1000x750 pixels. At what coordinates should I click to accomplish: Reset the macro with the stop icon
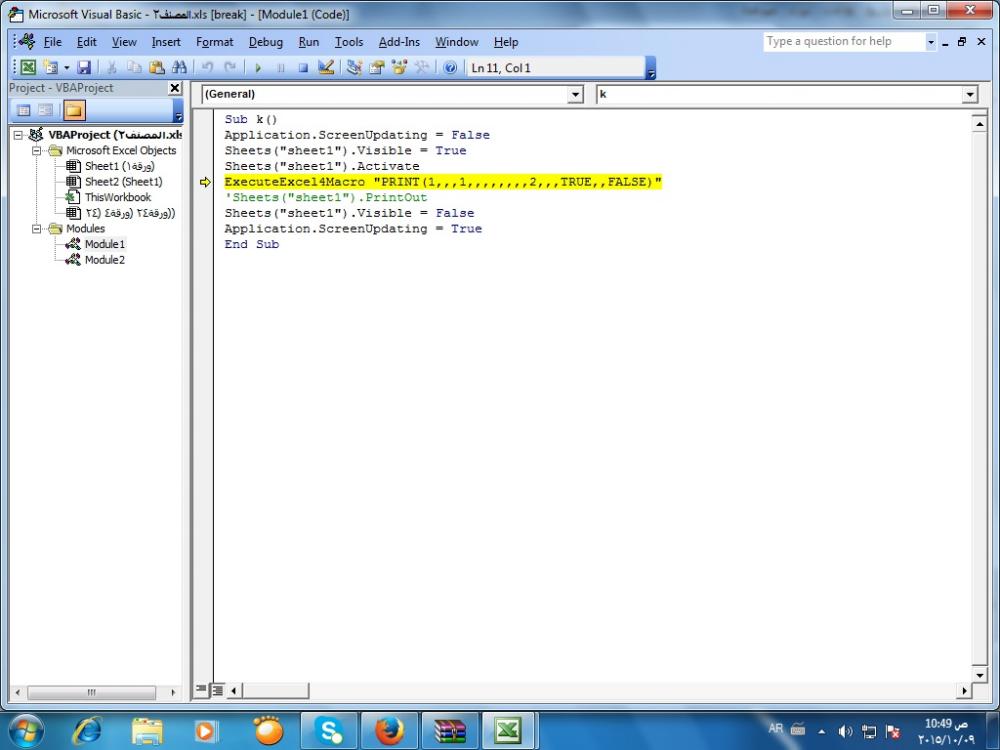tap(303, 67)
